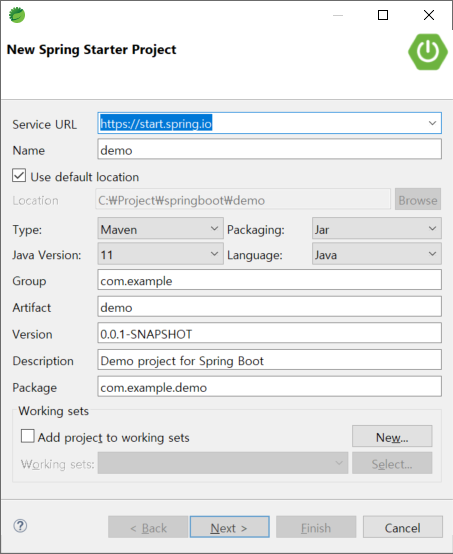
Task: Click the Group field with com.example
Action: click(269, 280)
